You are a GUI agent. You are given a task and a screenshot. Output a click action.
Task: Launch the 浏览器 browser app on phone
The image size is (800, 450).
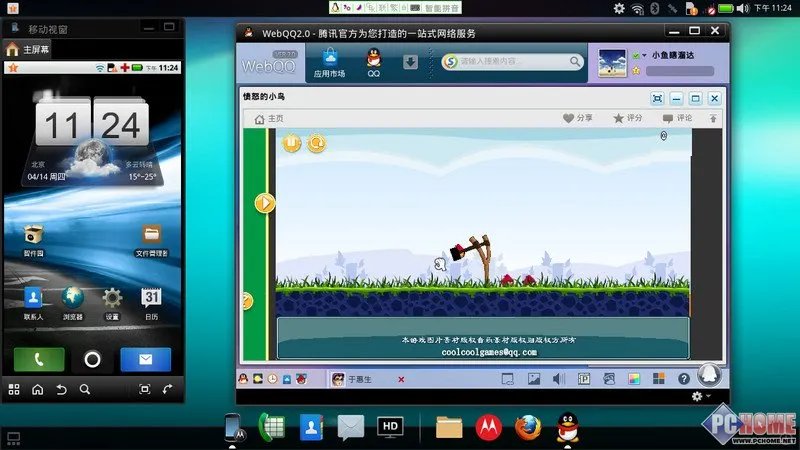pyautogui.click(x=73, y=304)
